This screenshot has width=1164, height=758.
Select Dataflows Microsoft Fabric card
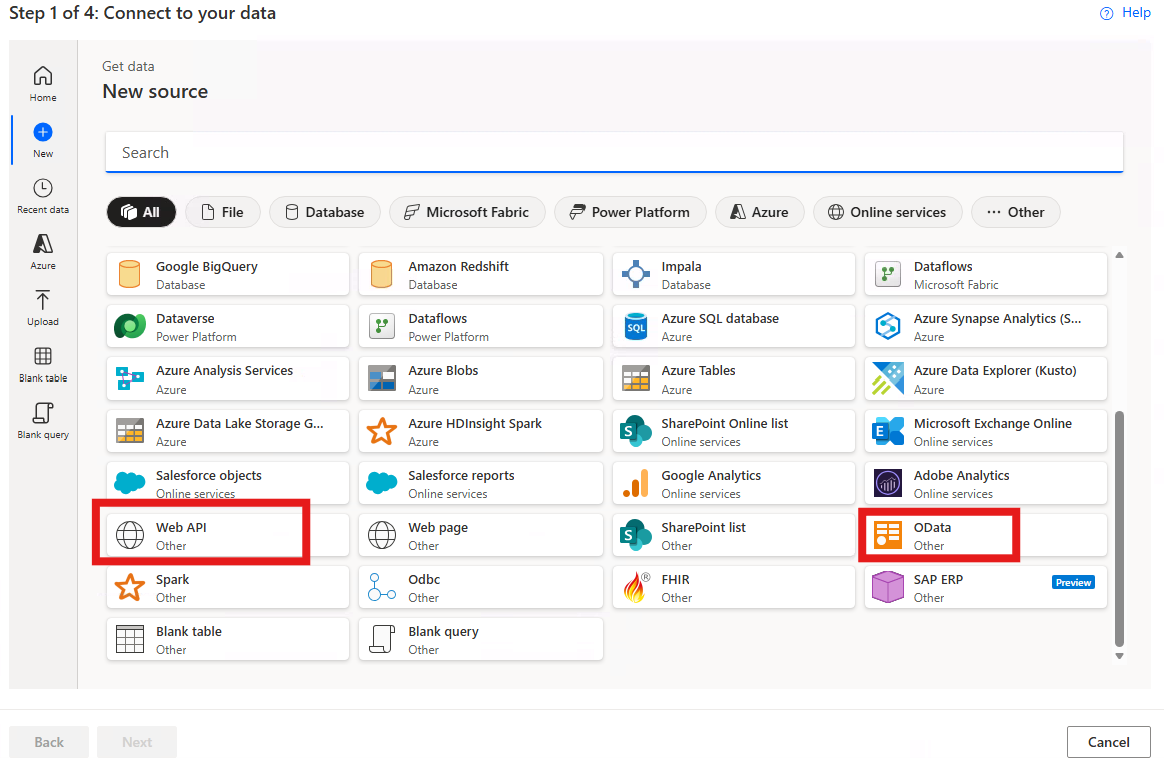986,274
